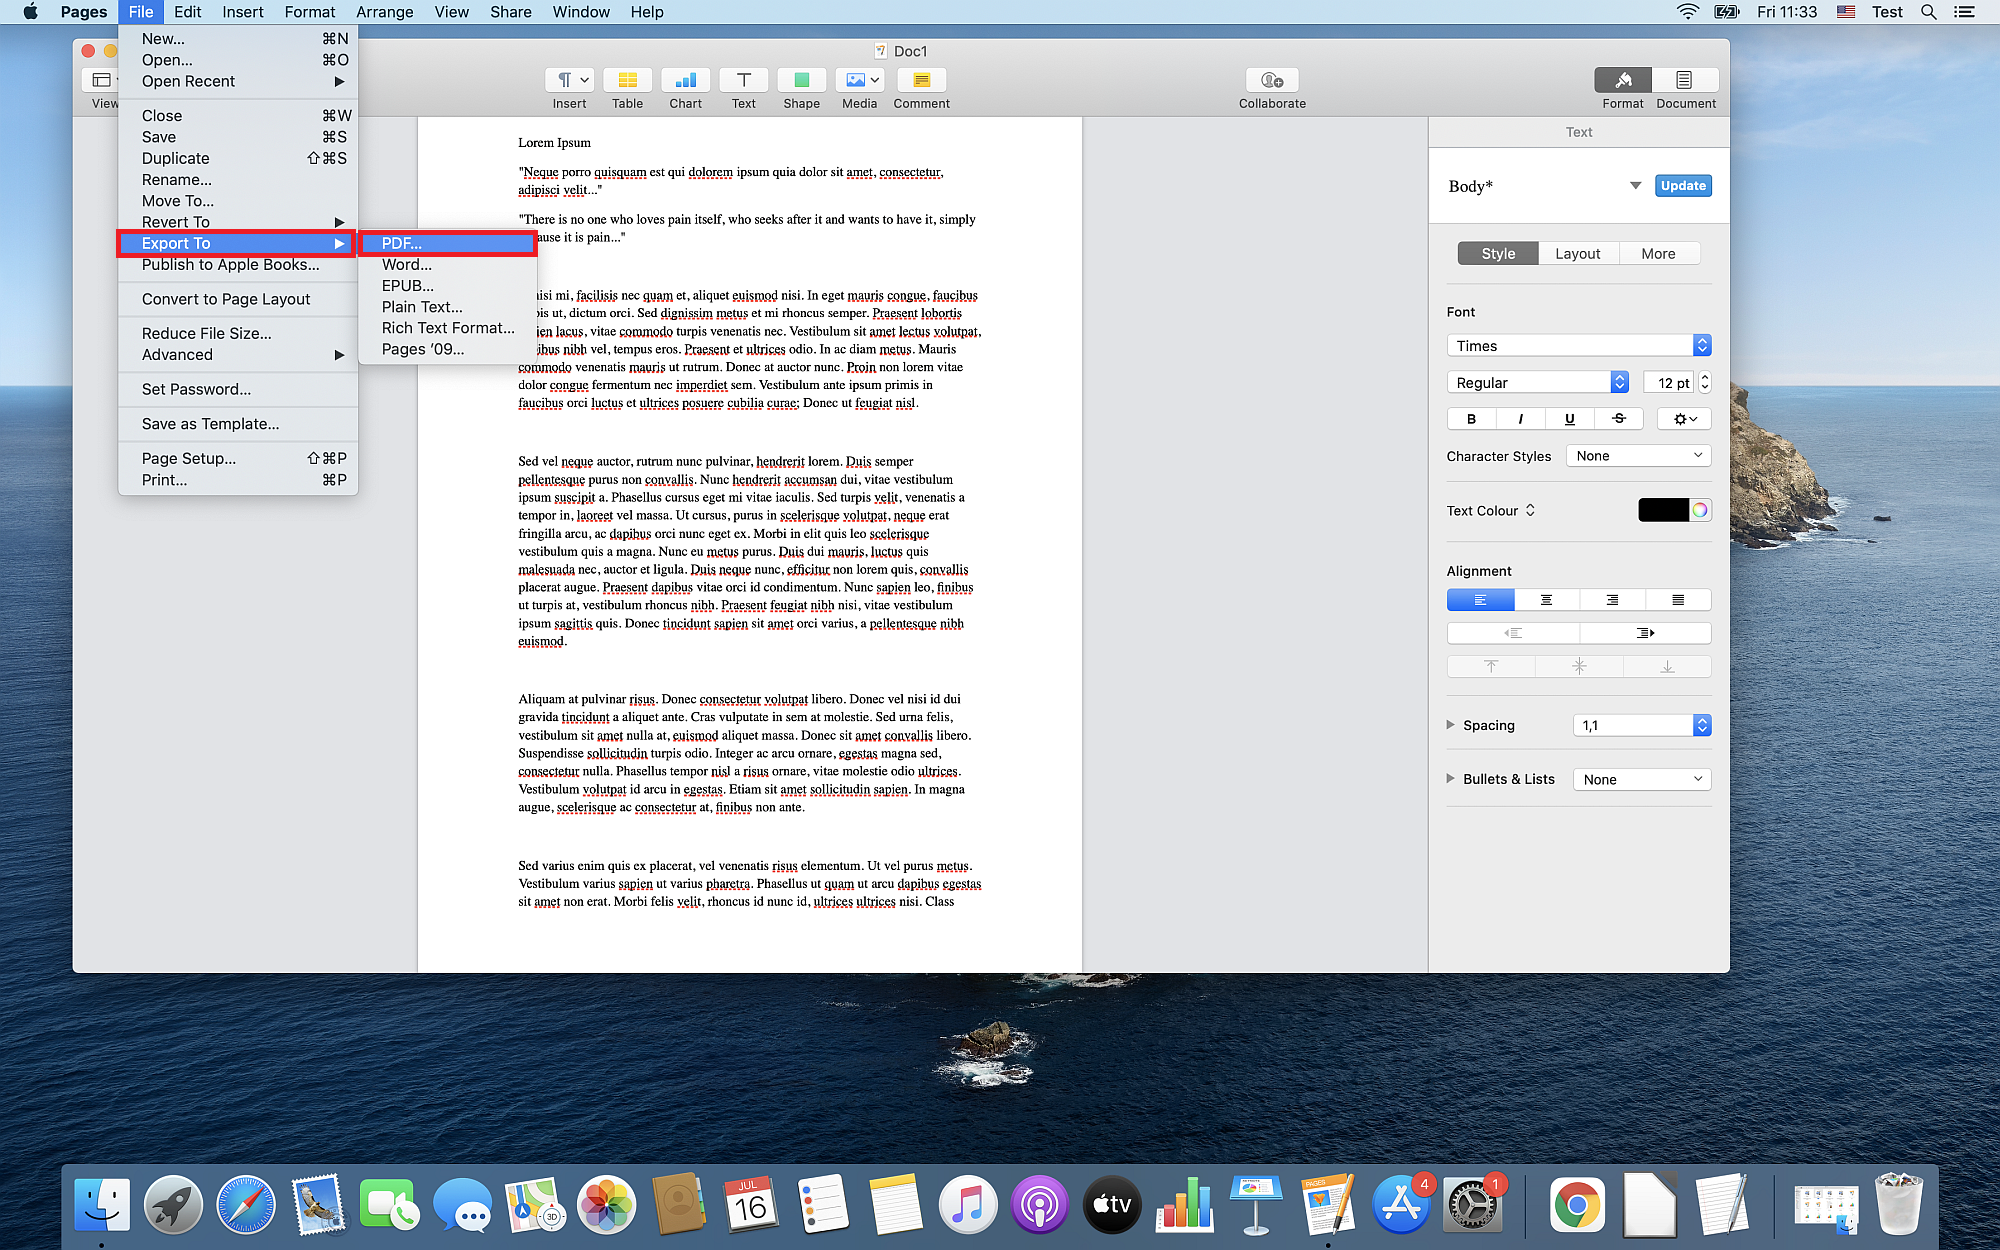Click the Table toolbar icon

(x=627, y=81)
